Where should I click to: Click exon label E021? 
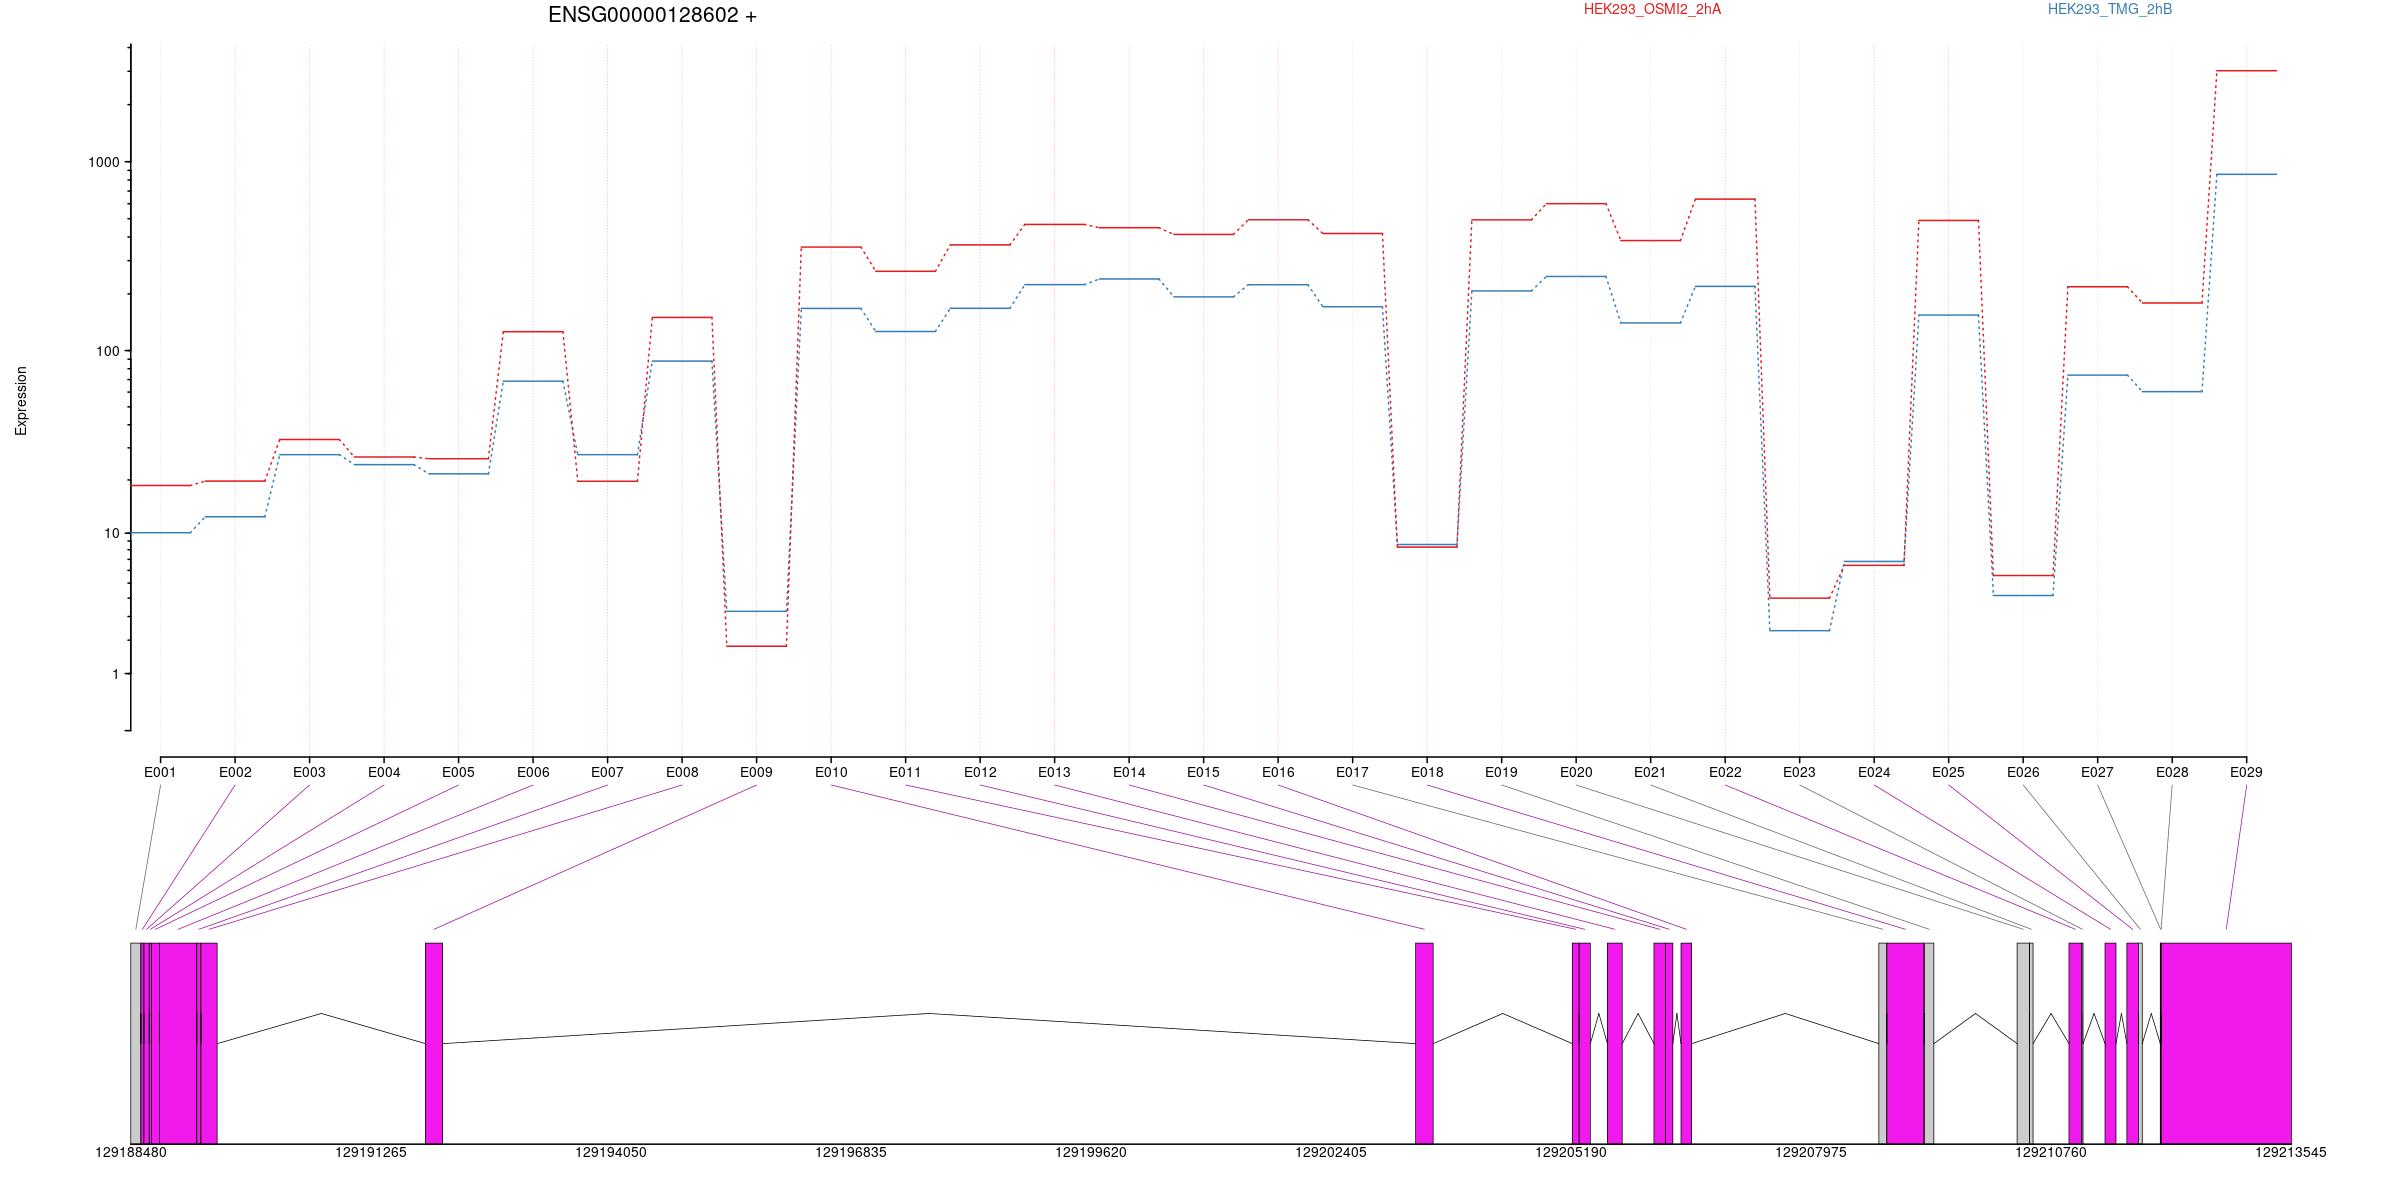pyautogui.click(x=1650, y=772)
